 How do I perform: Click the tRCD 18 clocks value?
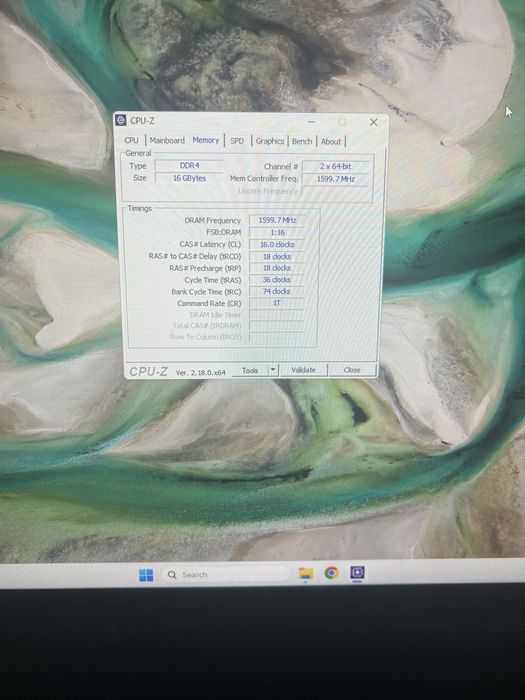coord(277,257)
